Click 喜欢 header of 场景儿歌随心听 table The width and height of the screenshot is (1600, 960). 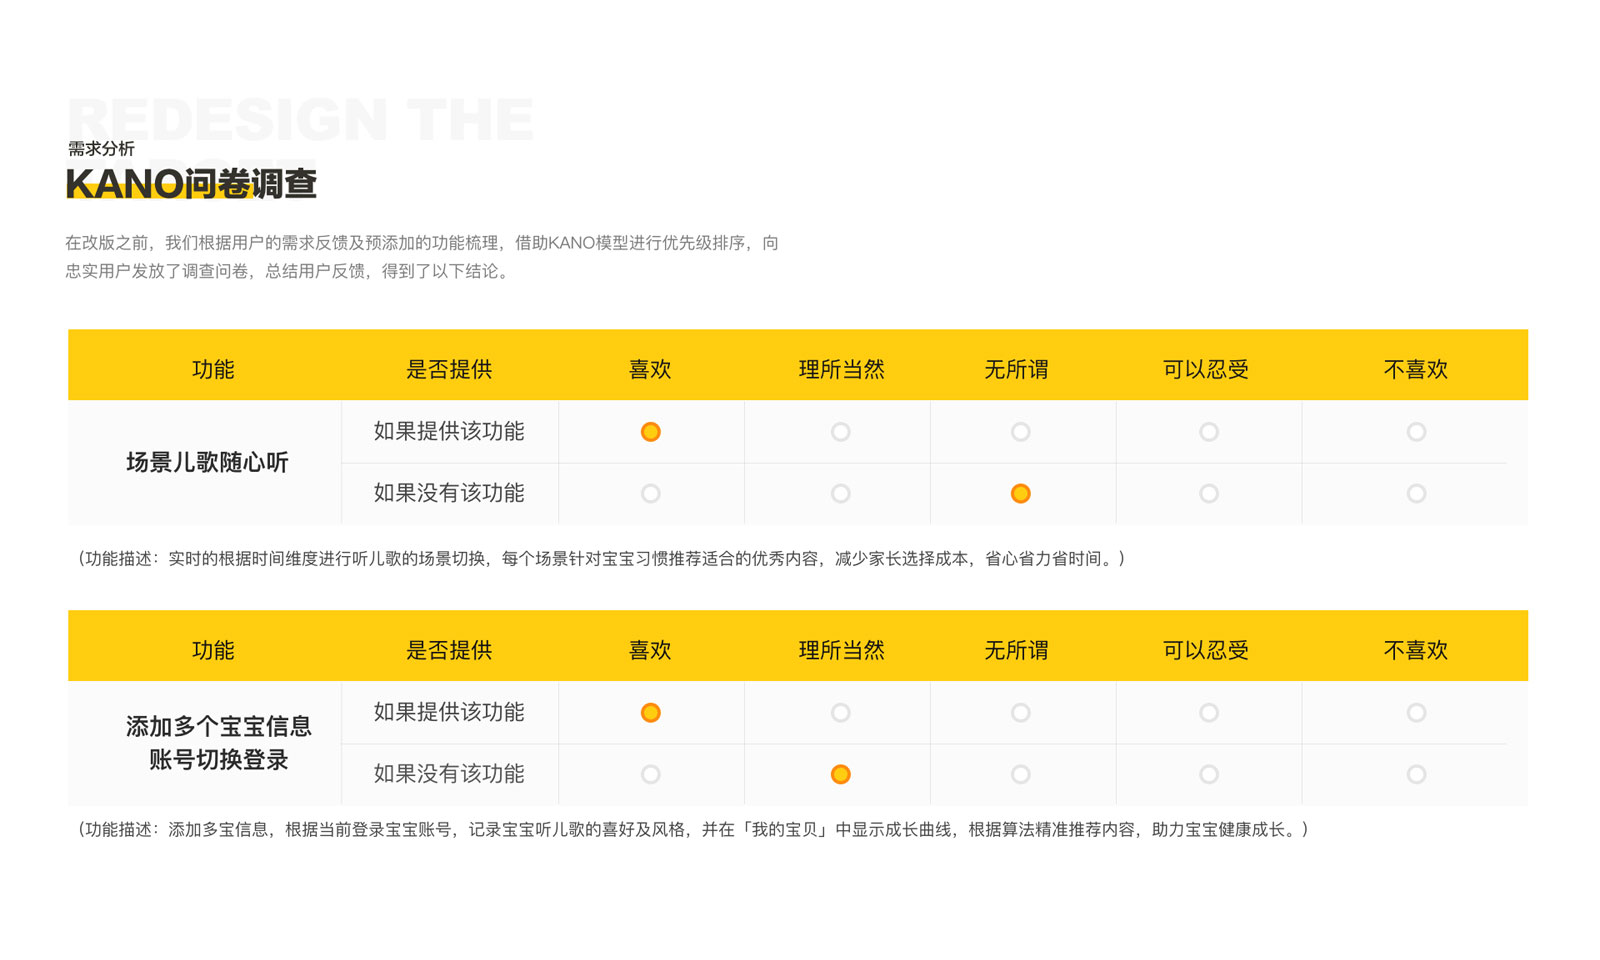click(x=650, y=370)
